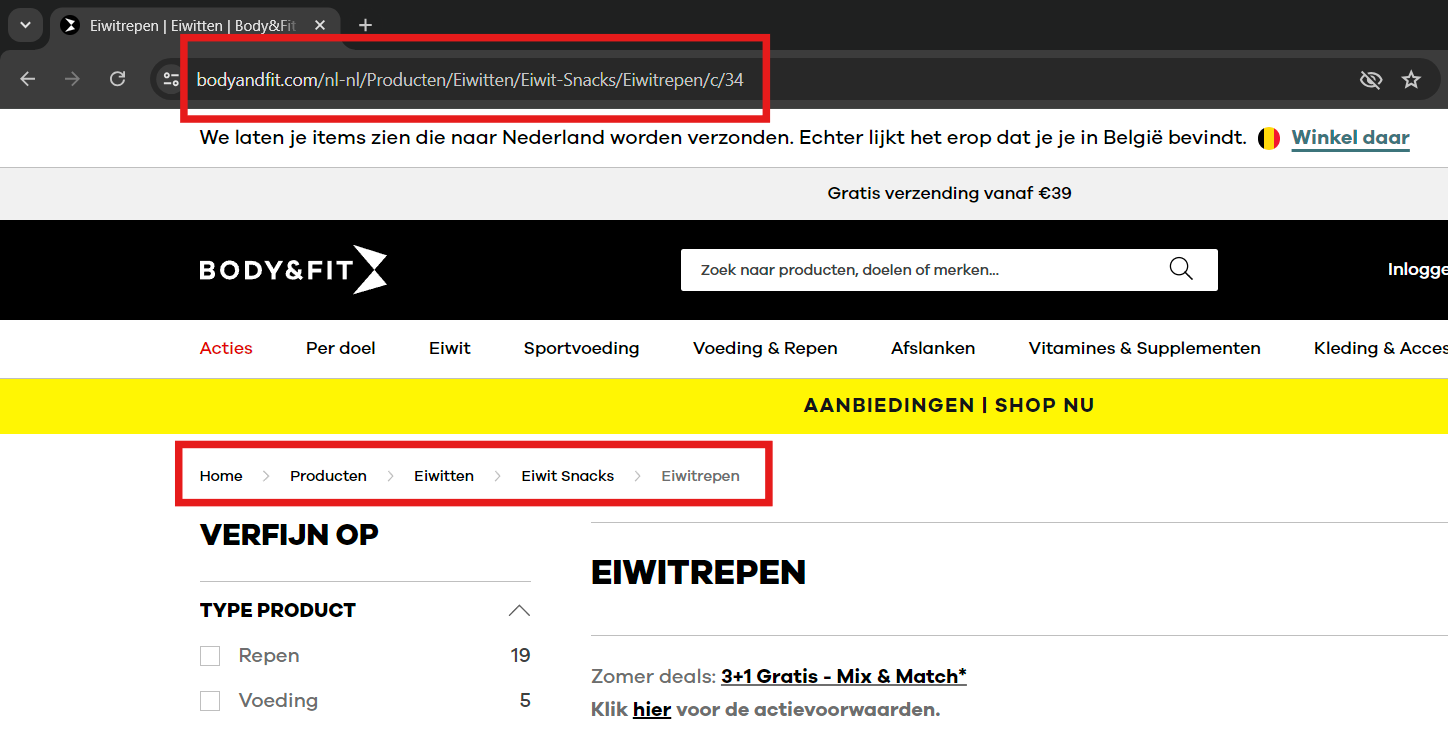Click the Body&Fit logo
The width and height of the screenshot is (1448, 733).
(x=293, y=270)
